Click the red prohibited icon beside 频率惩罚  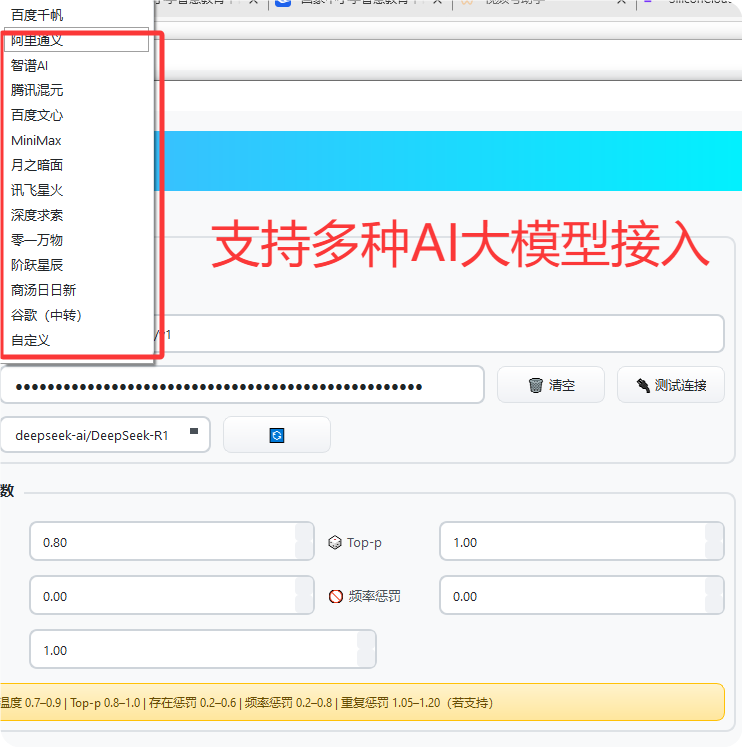pyautogui.click(x=336, y=596)
